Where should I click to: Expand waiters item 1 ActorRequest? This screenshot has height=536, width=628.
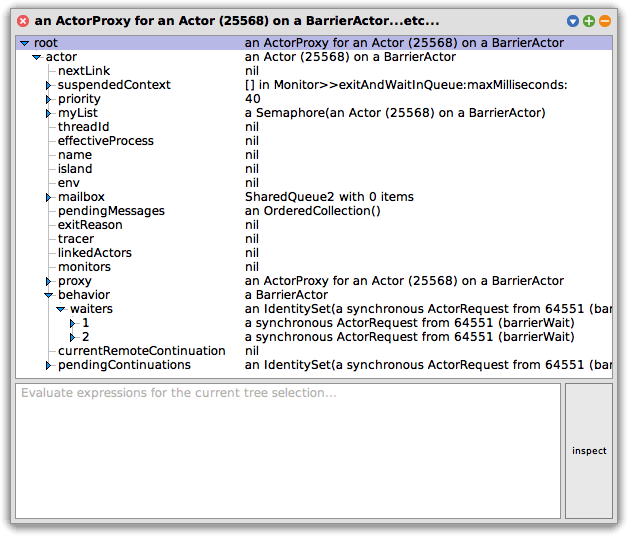[x=72, y=323]
